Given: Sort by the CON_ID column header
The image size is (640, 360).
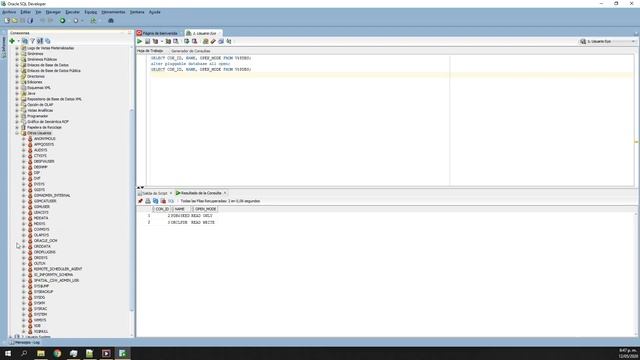Looking at the screenshot, I should pyautogui.click(x=162, y=209).
